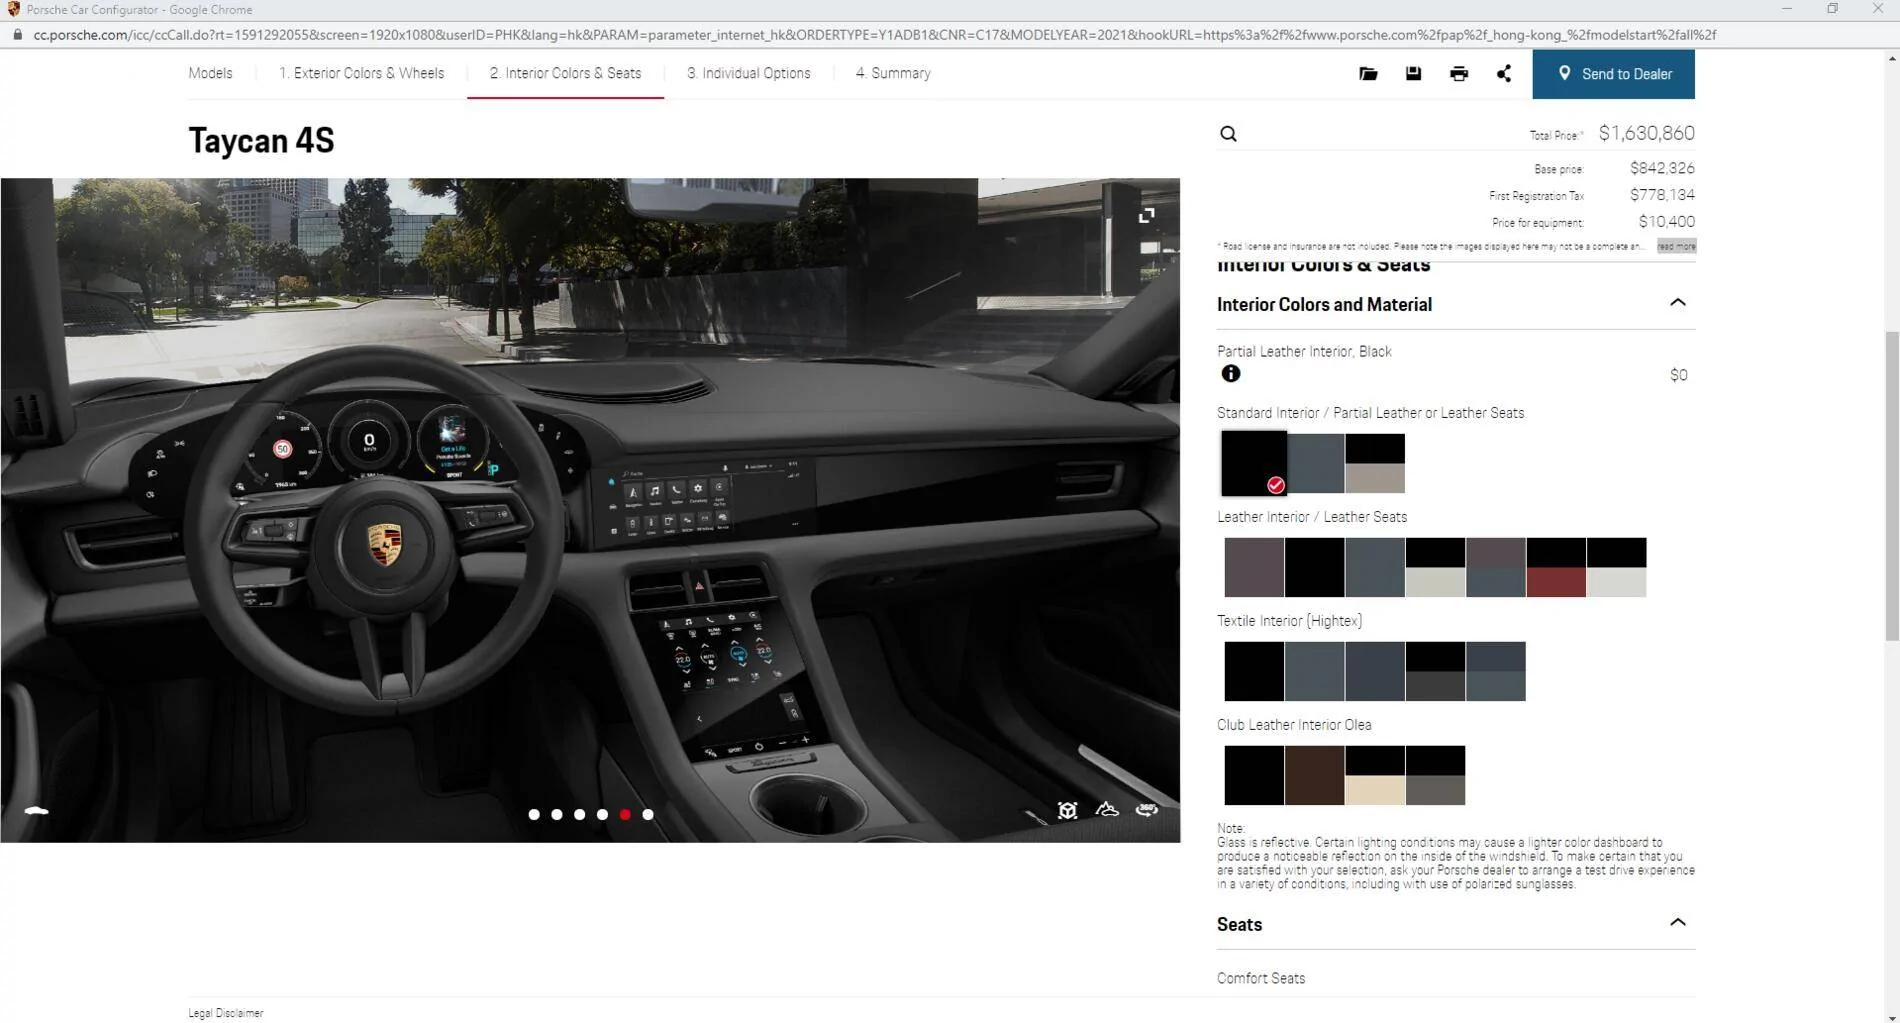Select Interior Colors & Seats tab
This screenshot has width=1900, height=1023.
(565, 74)
